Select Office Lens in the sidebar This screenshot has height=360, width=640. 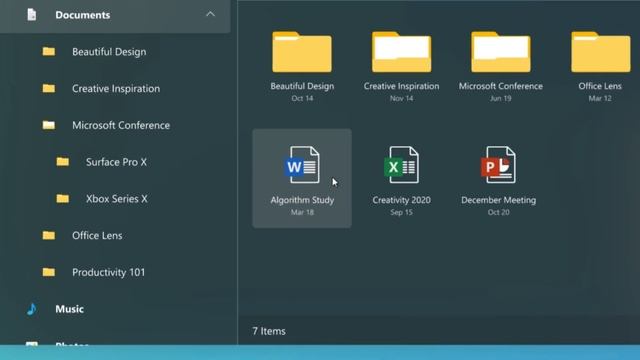point(97,236)
